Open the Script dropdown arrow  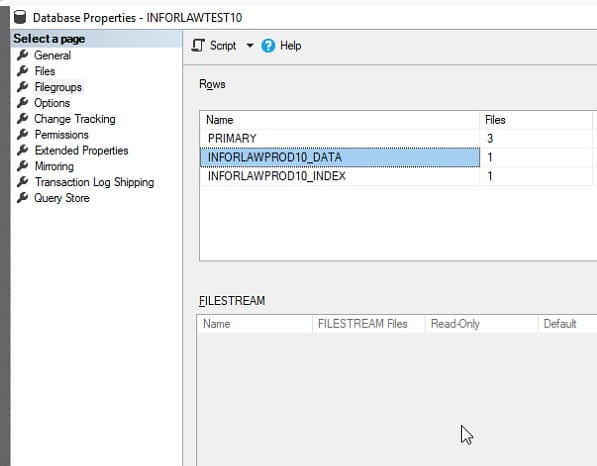pos(250,46)
